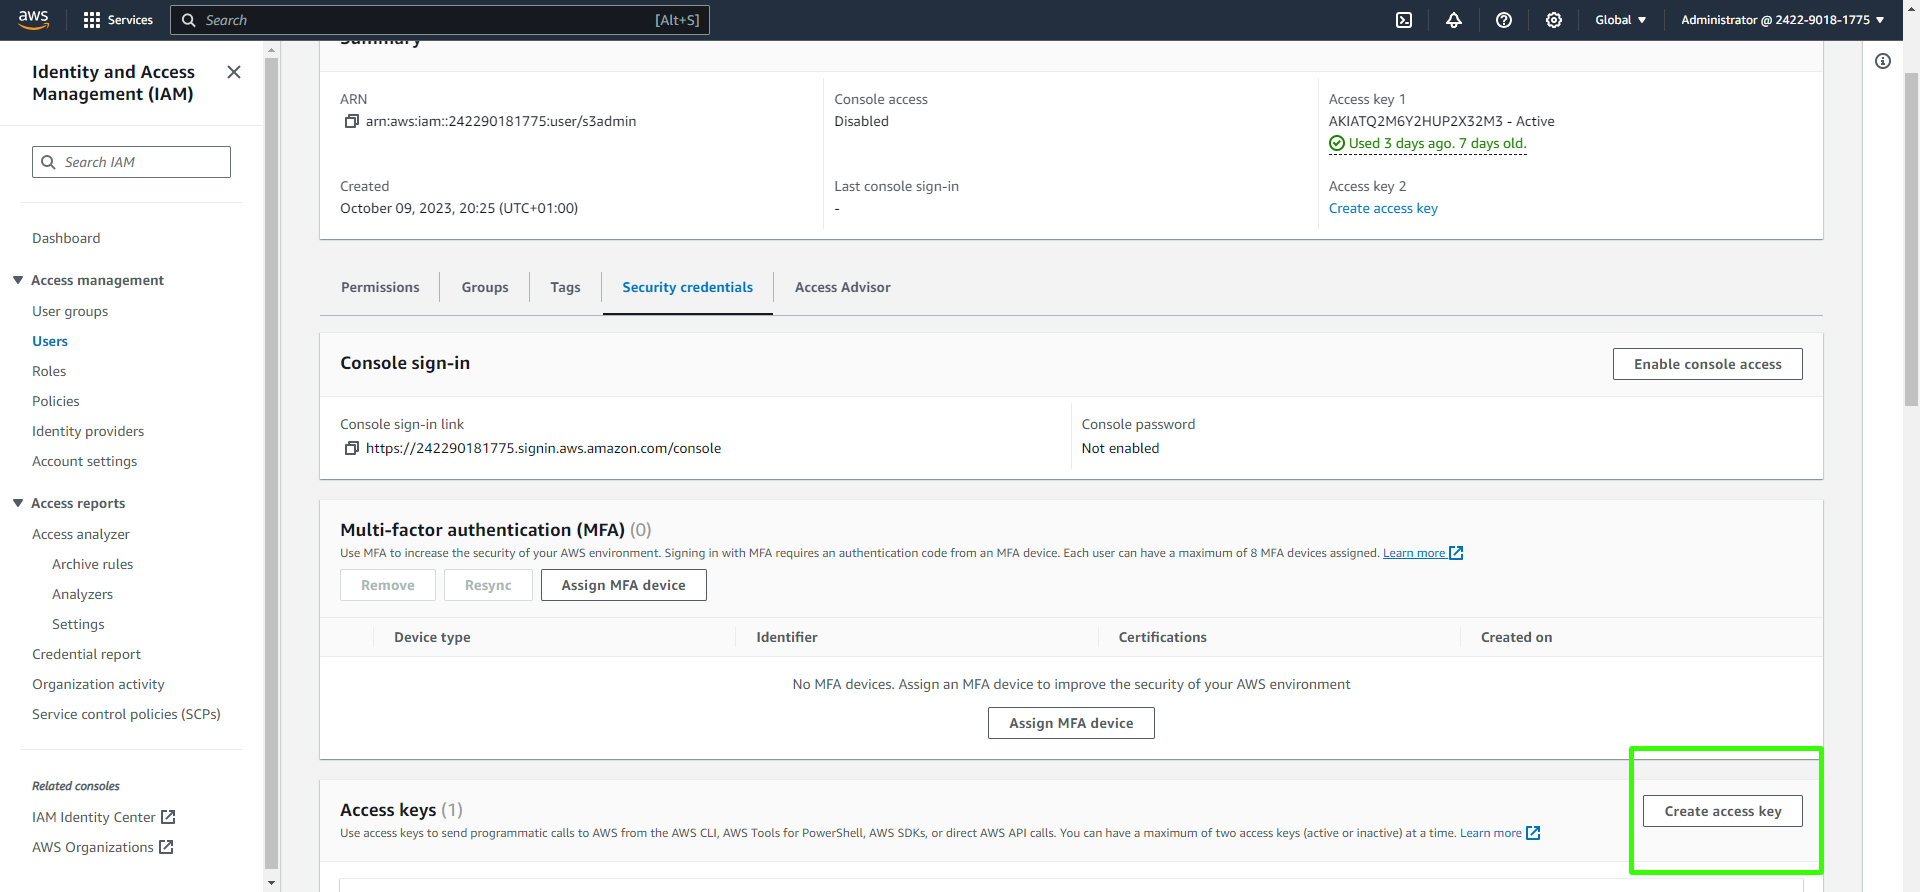Screen dimensions: 1920x892
Task: Open Analyzers in sidebar
Action: 83,594
